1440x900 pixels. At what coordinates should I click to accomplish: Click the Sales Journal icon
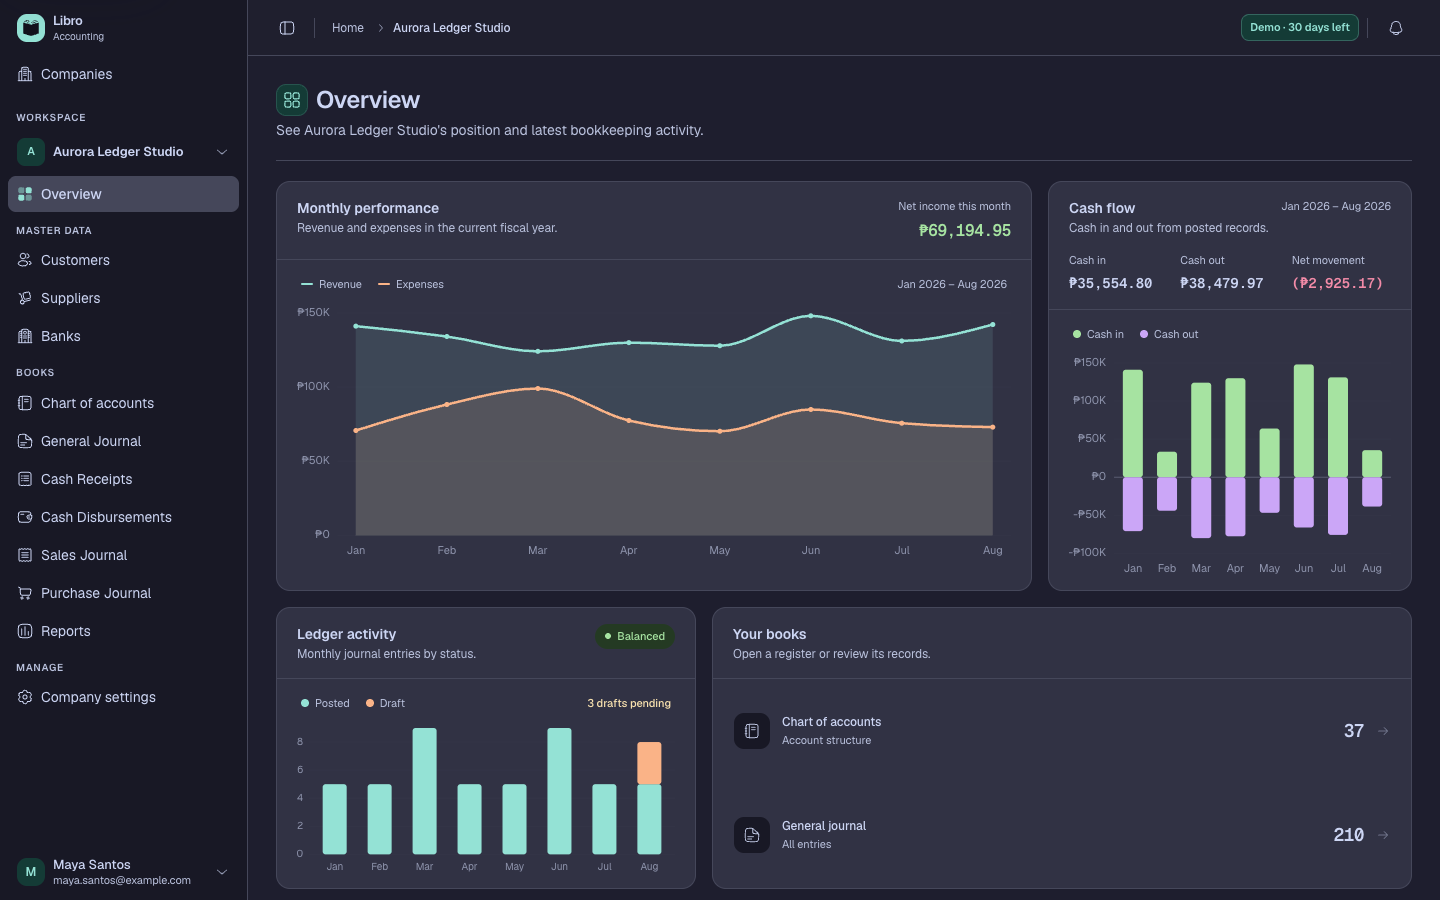tap(25, 555)
